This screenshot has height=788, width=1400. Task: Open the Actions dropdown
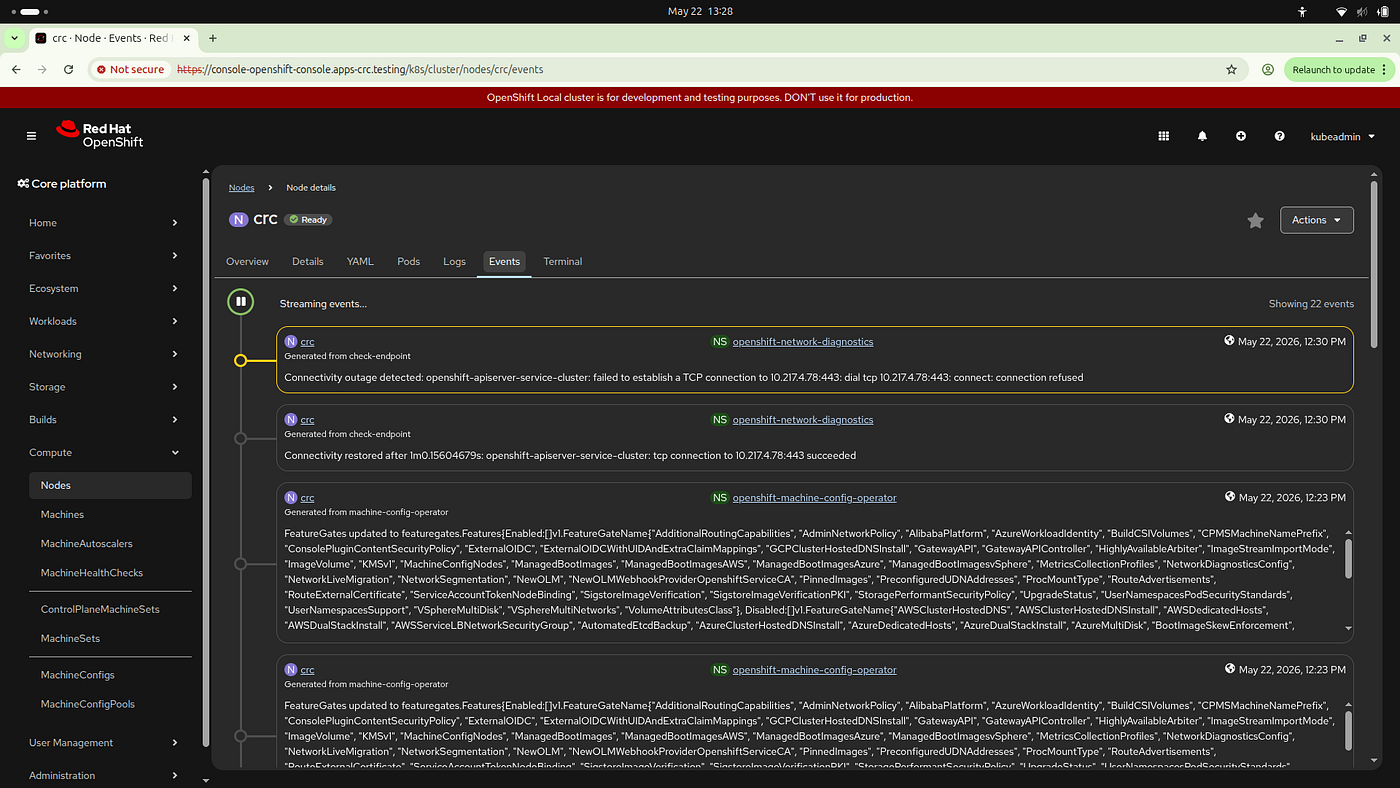coord(1317,220)
